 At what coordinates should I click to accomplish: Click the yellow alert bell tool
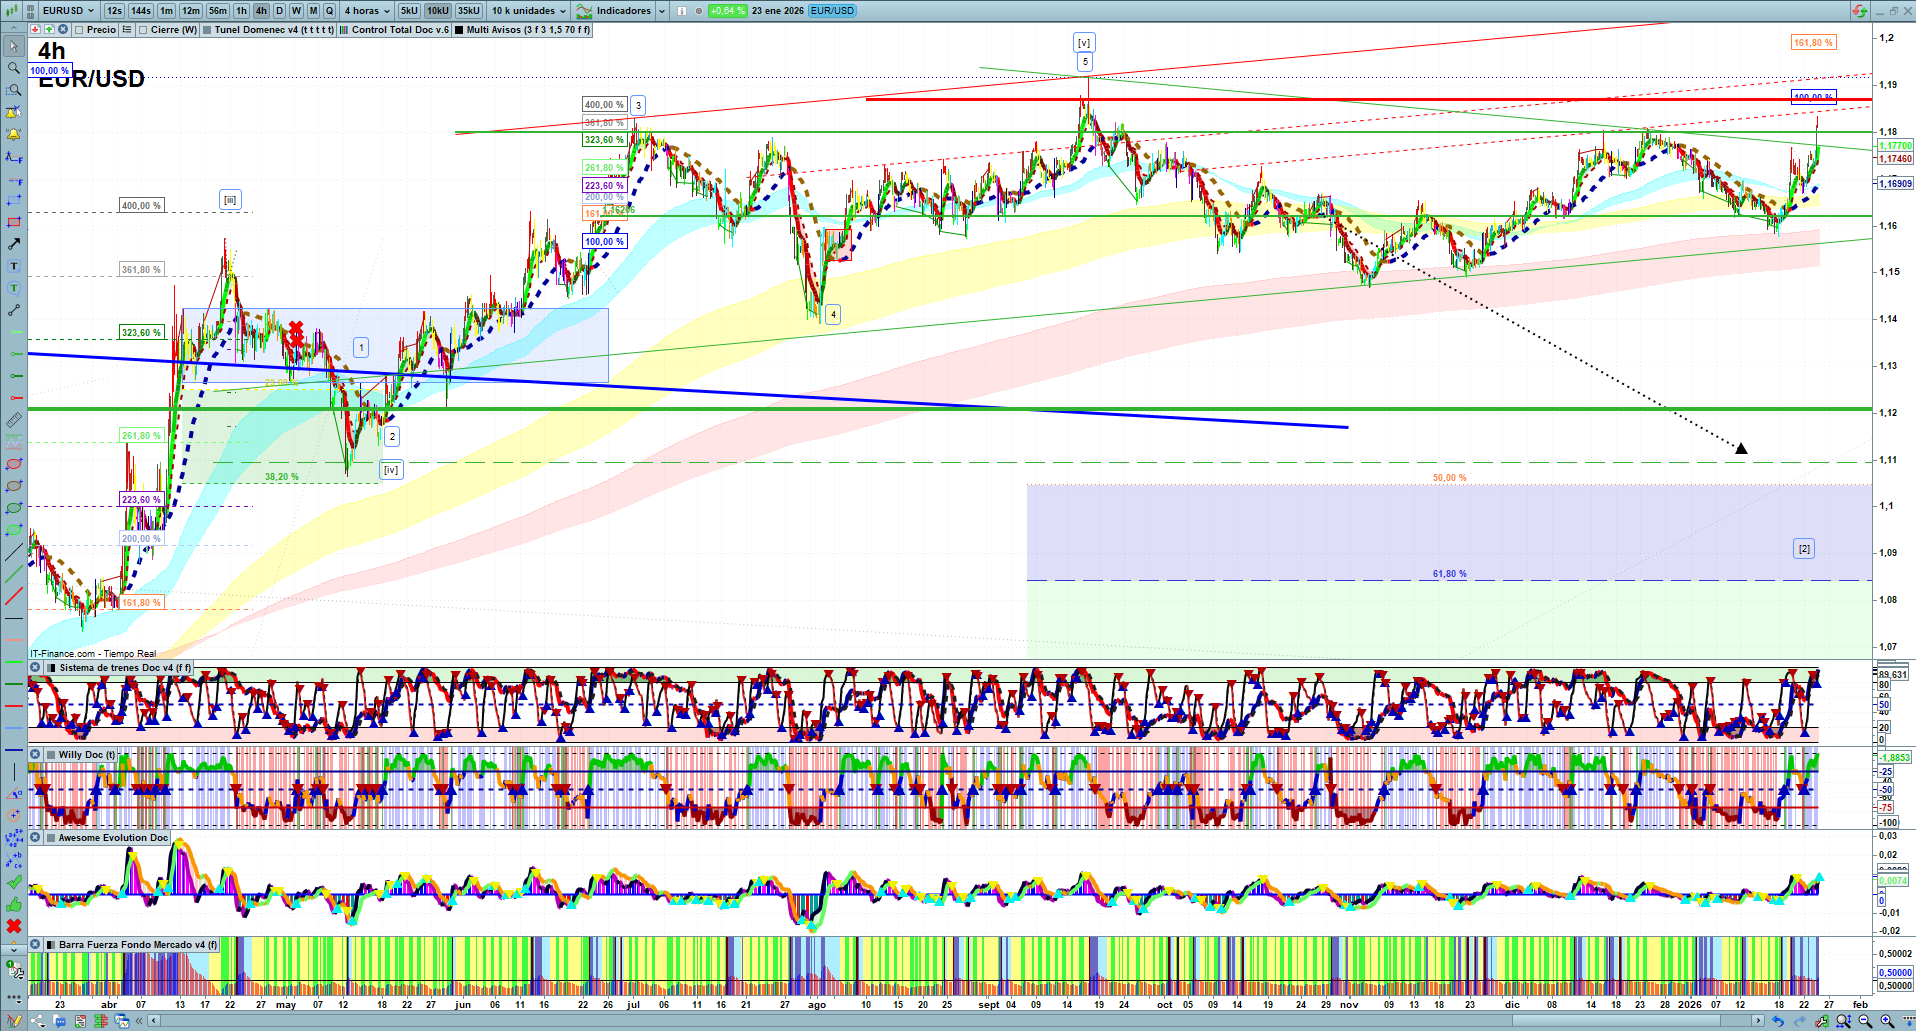pyautogui.click(x=14, y=134)
